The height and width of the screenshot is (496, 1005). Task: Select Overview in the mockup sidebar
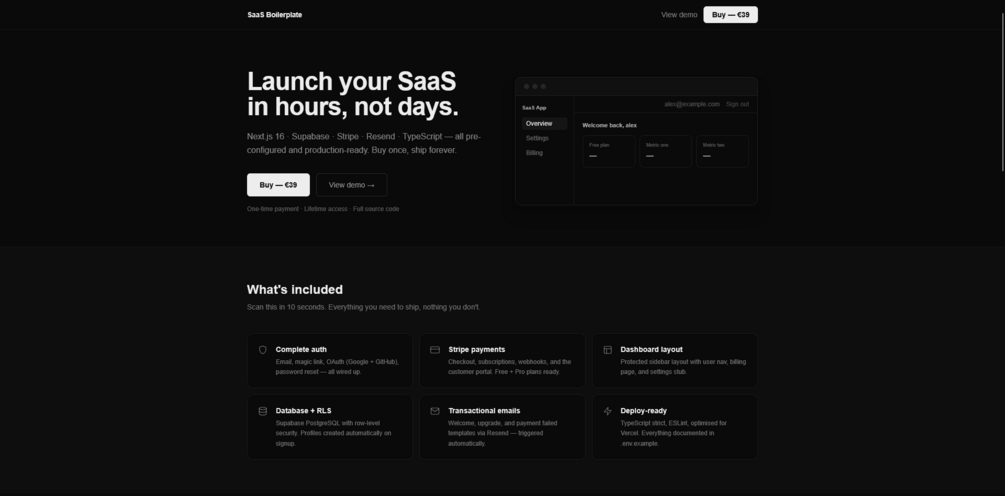pos(544,124)
